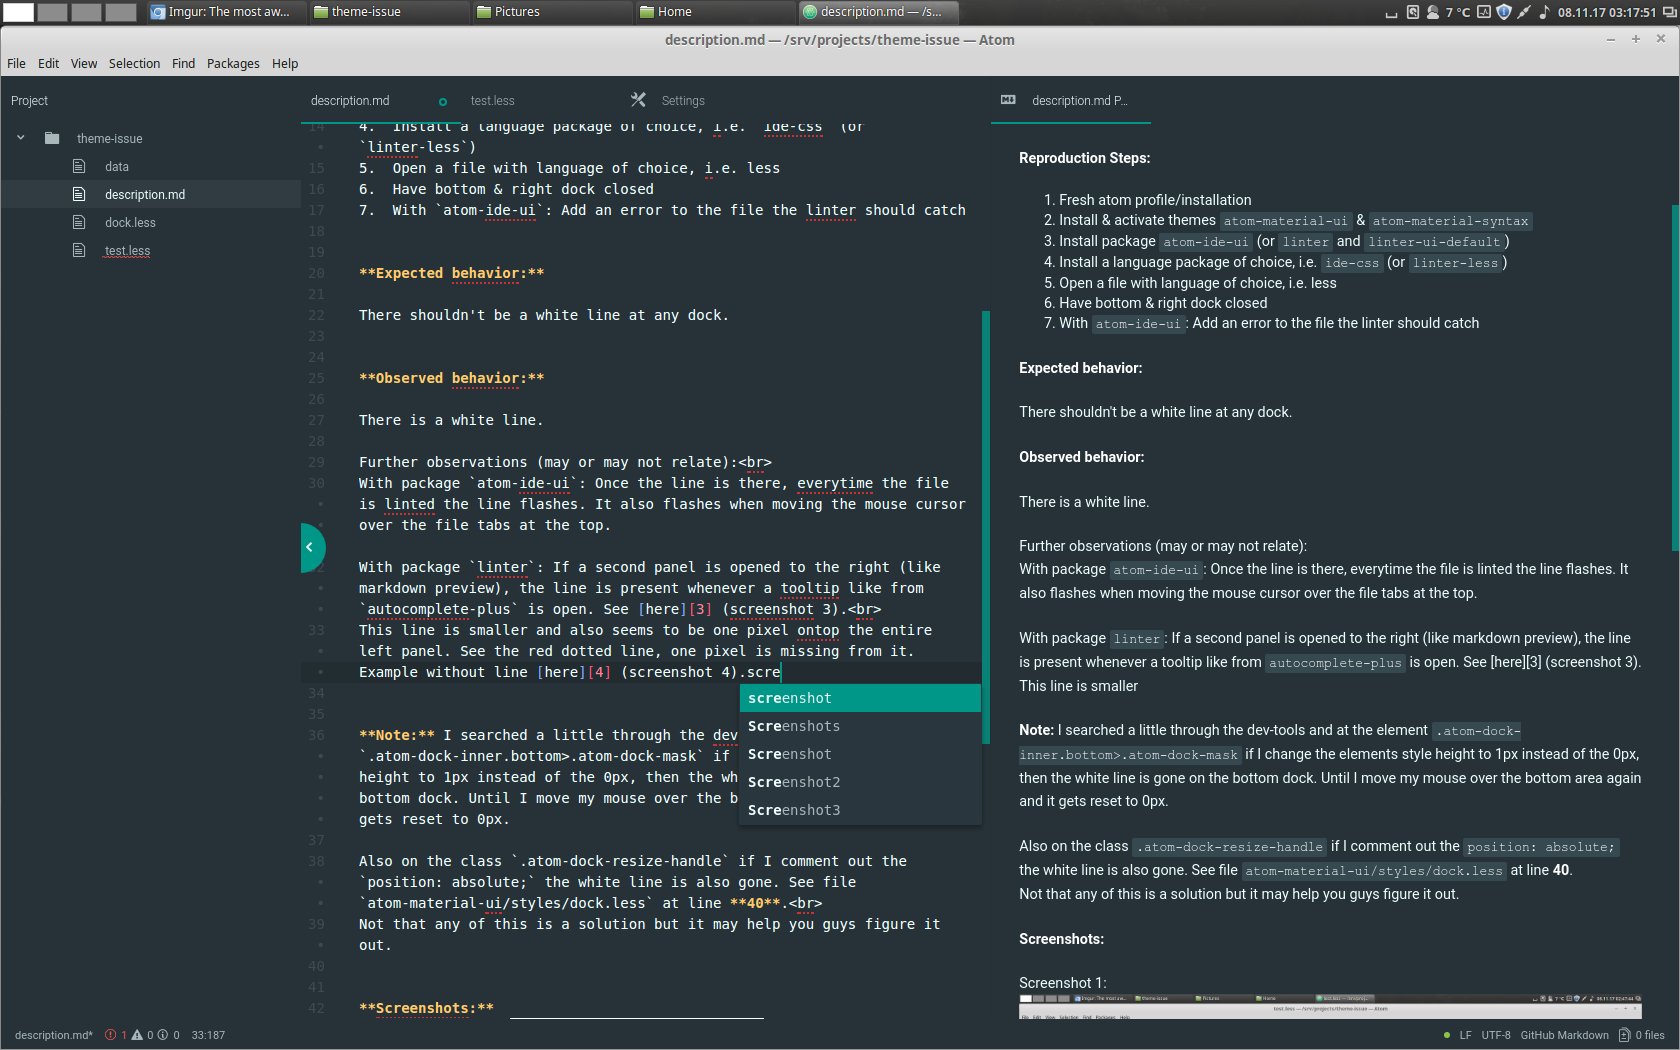Open the Help menu
This screenshot has height=1050, width=1680.
coord(285,63)
